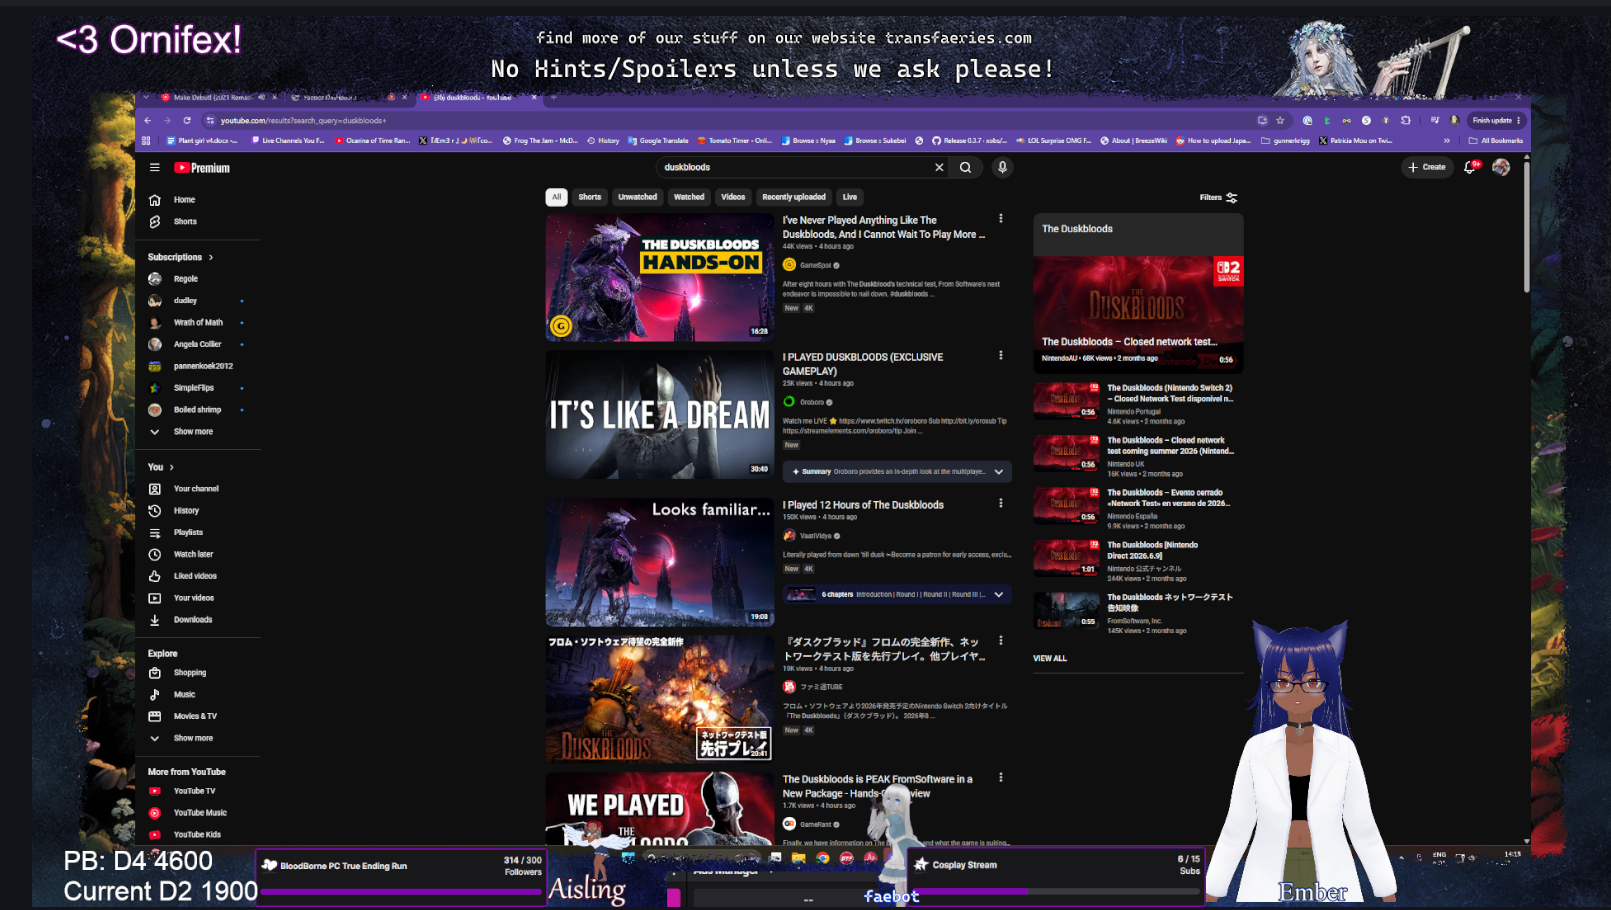Select the Unwatched filter chip
Viewport: 1611px width, 910px height.
click(x=638, y=197)
